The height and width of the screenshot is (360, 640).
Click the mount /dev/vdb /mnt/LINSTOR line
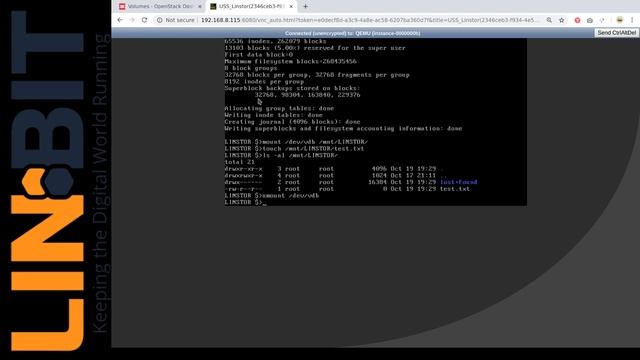pos(296,142)
